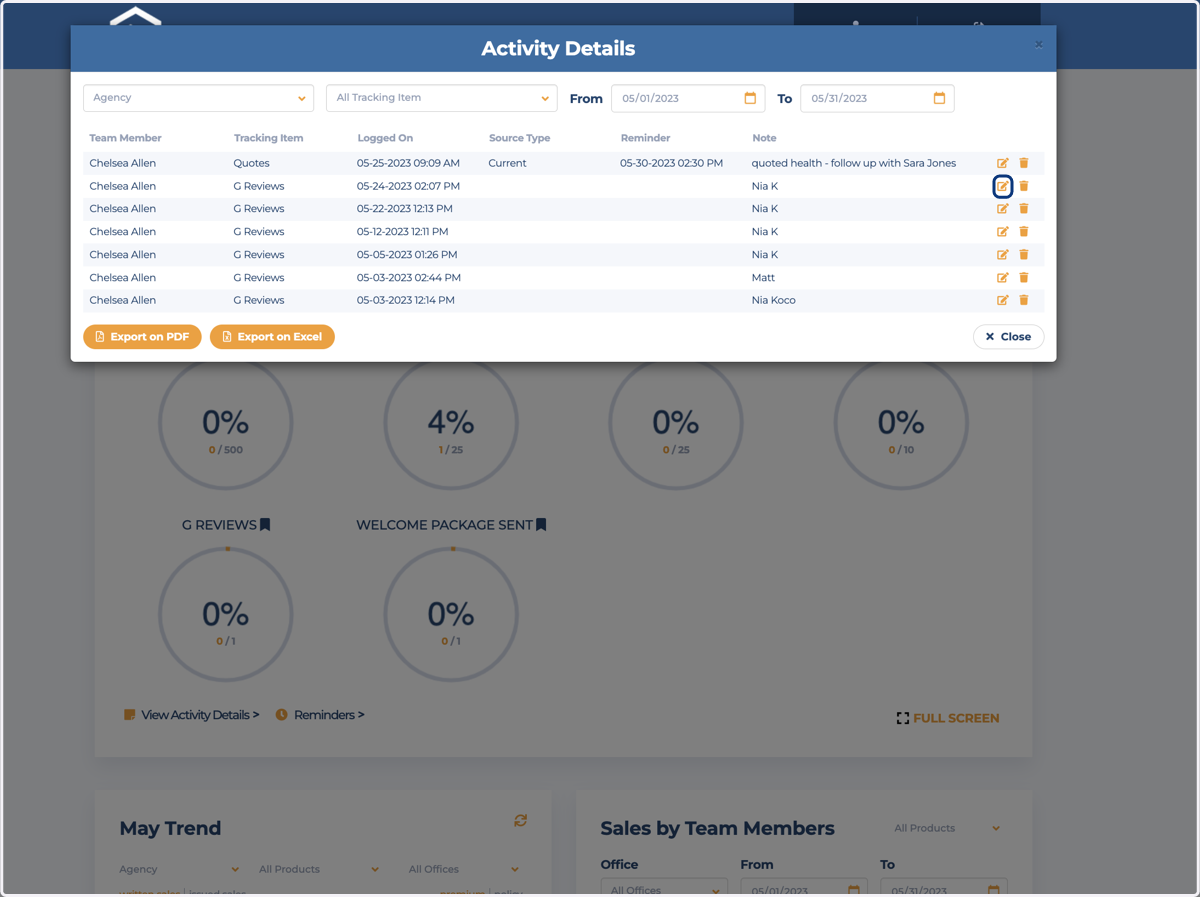
Task: Click the G REVIEWS bookmark icon
Action: point(265,525)
